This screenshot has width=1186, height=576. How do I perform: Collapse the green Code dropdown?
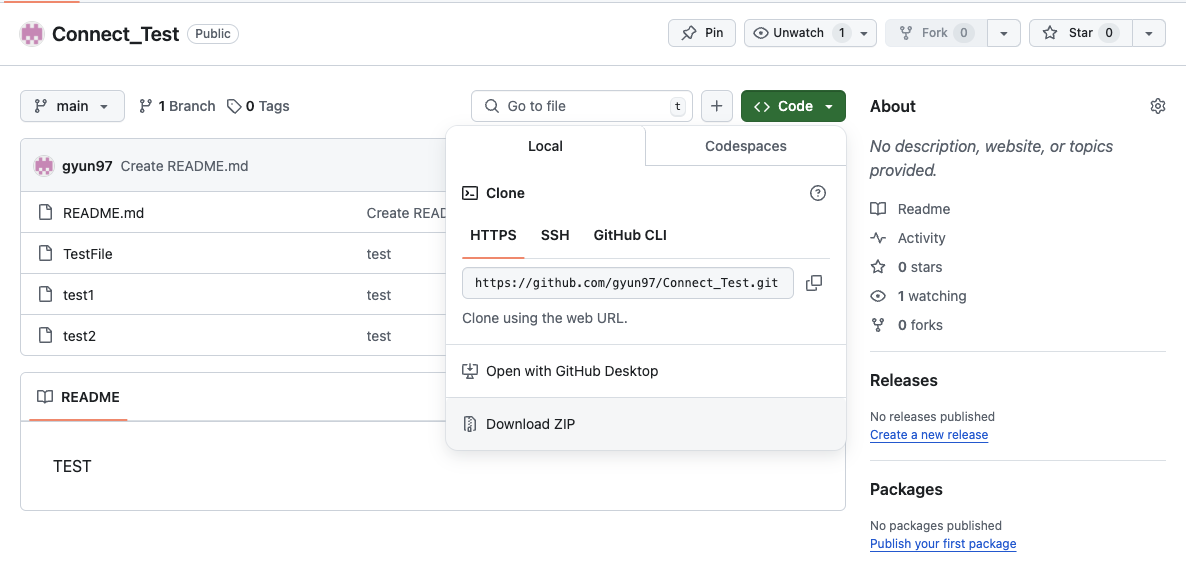coord(793,106)
